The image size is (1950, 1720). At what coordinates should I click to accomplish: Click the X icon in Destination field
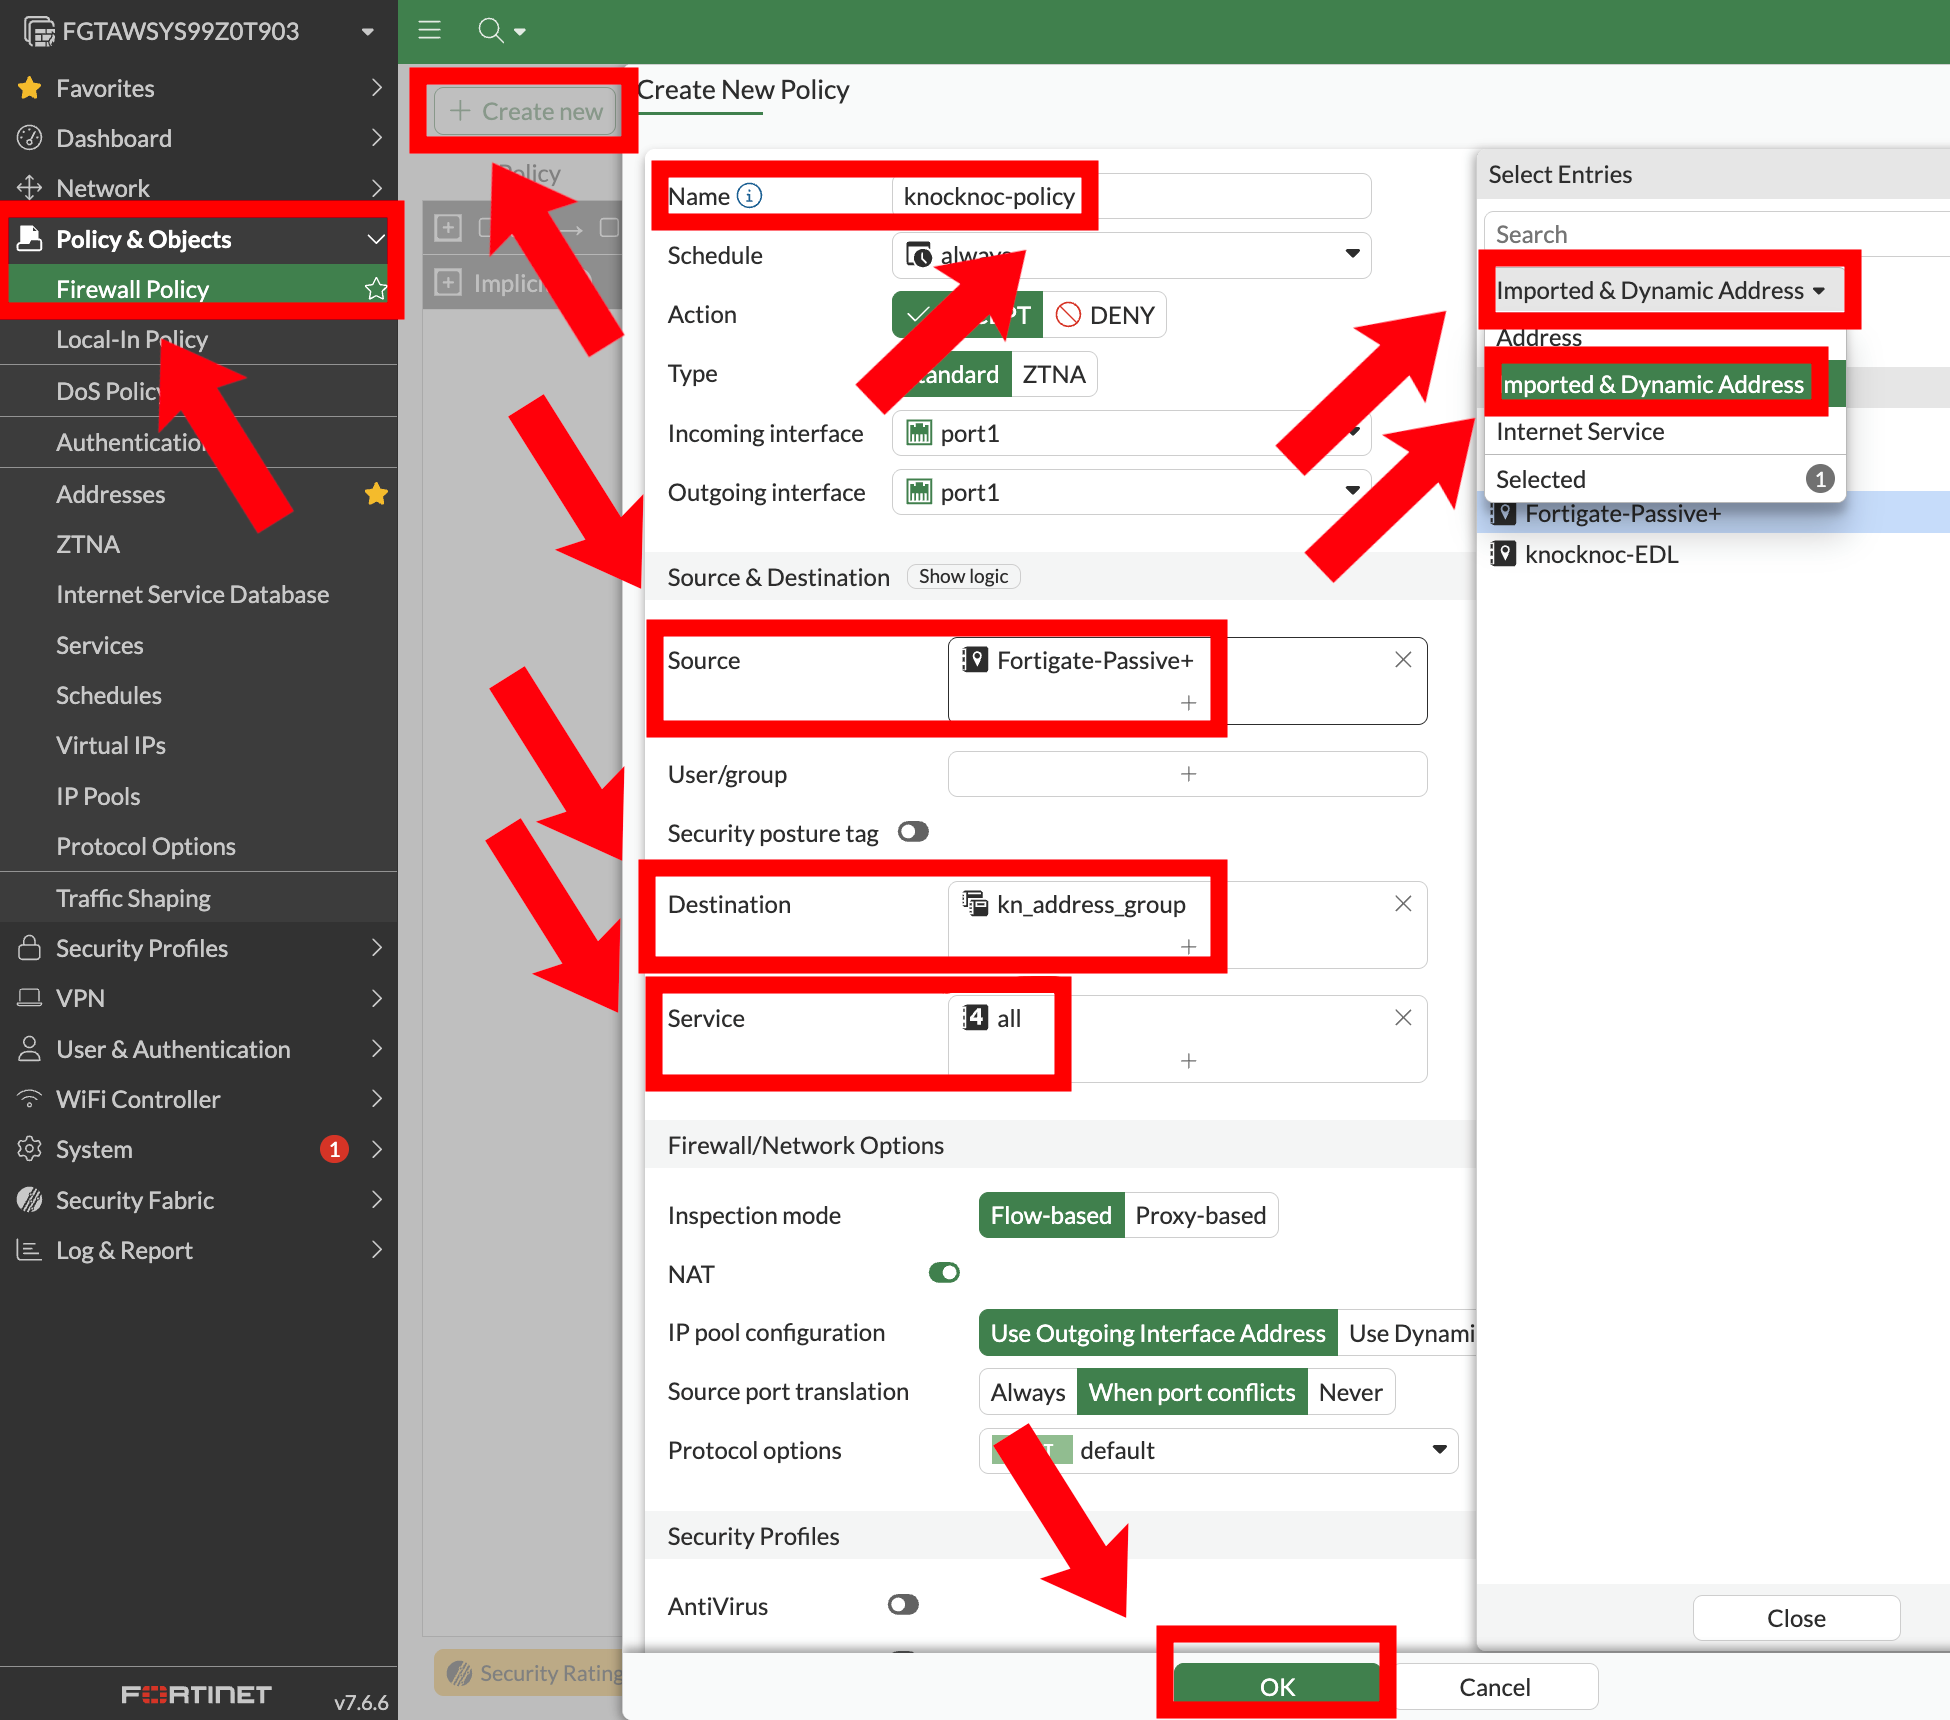1403,904
